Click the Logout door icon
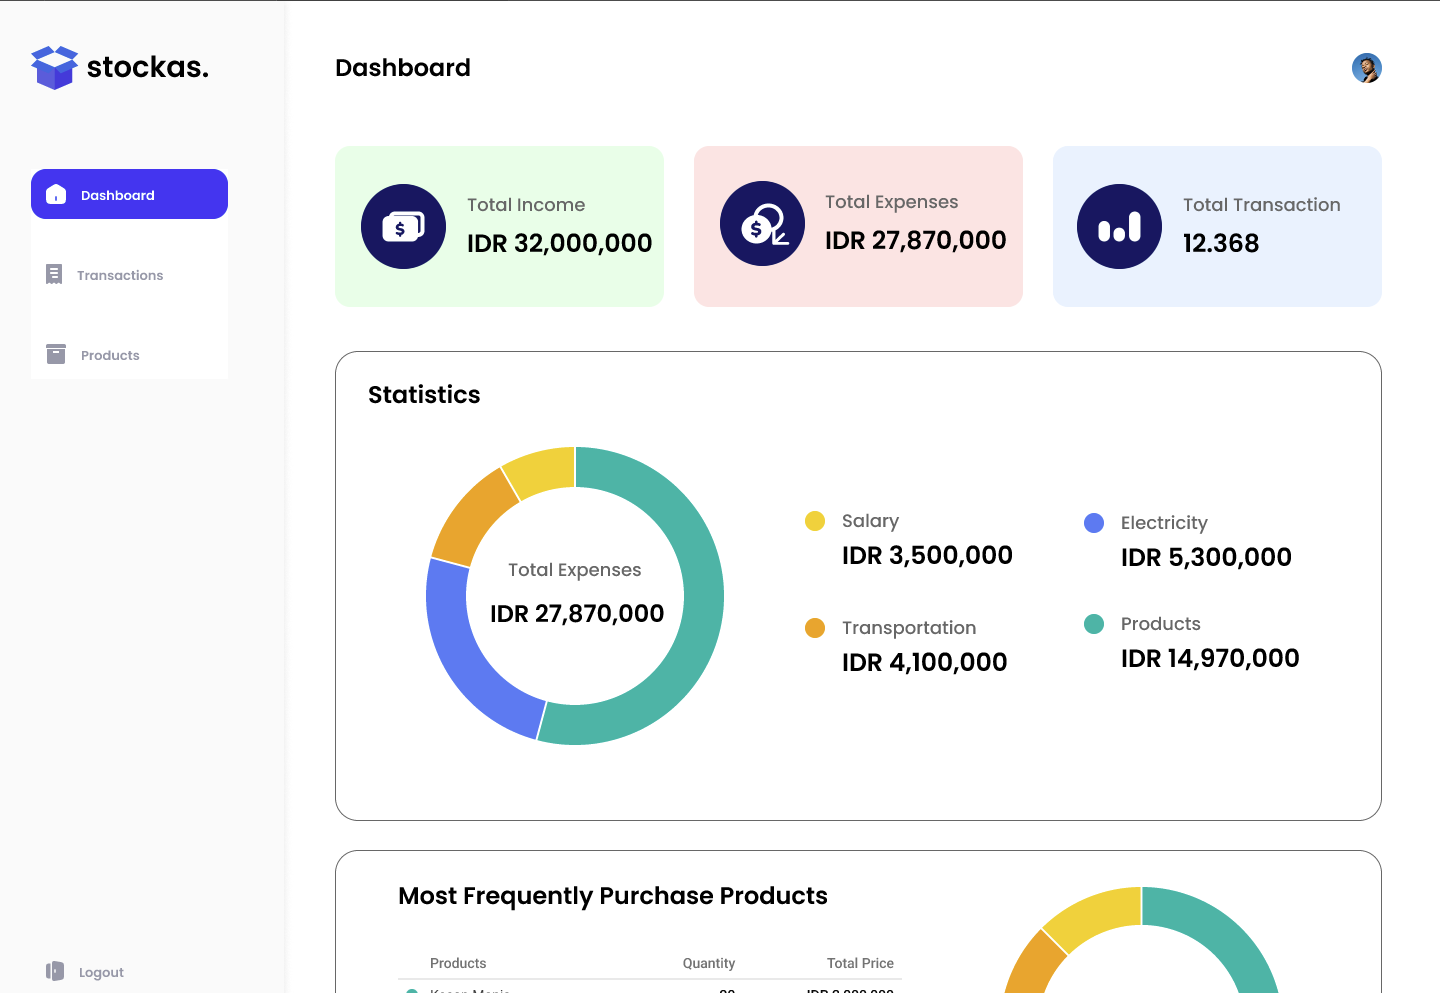 click(x=55, y=971)
